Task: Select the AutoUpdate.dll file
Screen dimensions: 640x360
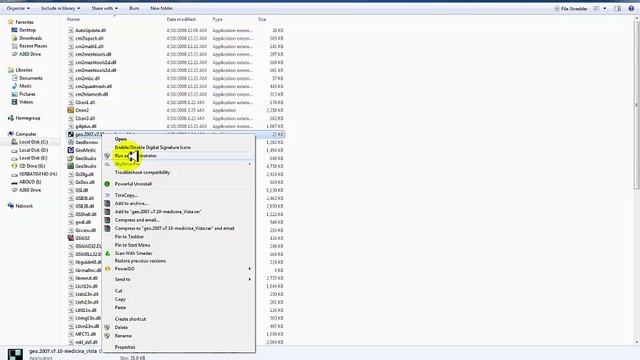Action: (x=91, y=31)
